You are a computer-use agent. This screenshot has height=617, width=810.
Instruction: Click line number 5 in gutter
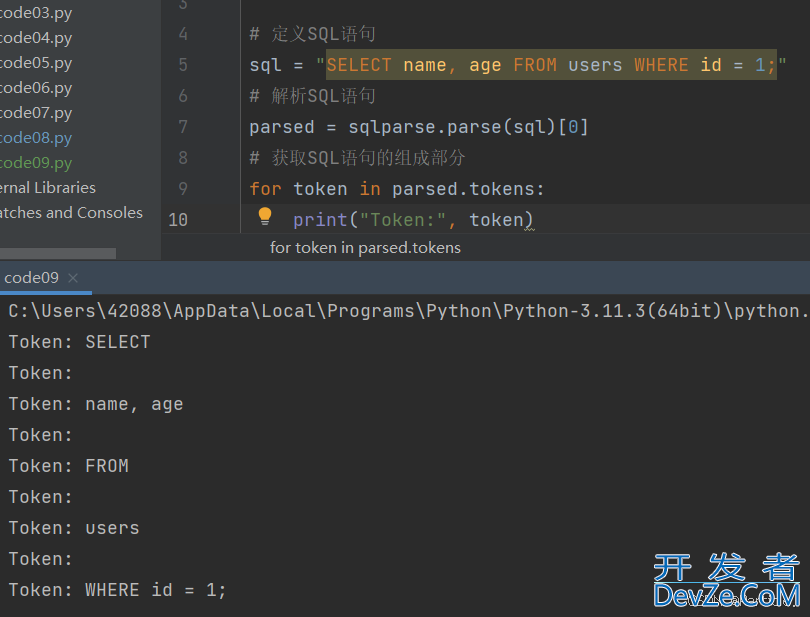pos(183,65)
